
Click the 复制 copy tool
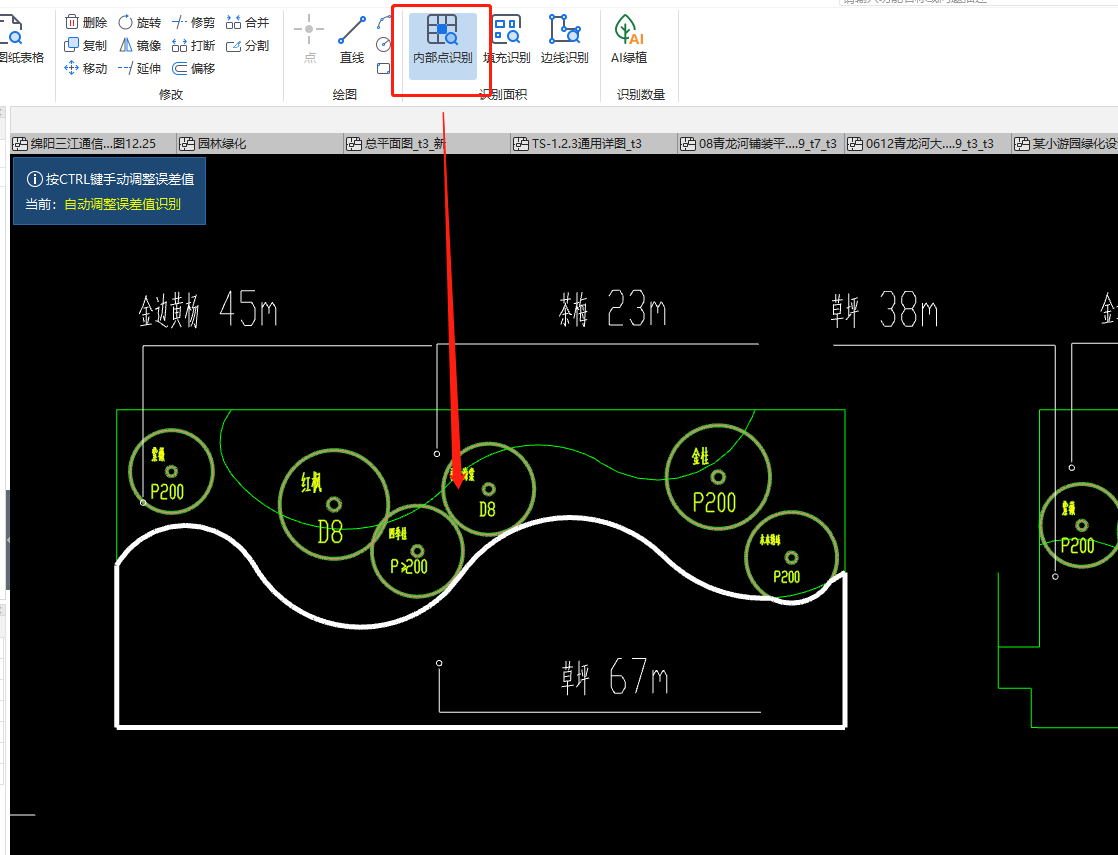(86, 45)
